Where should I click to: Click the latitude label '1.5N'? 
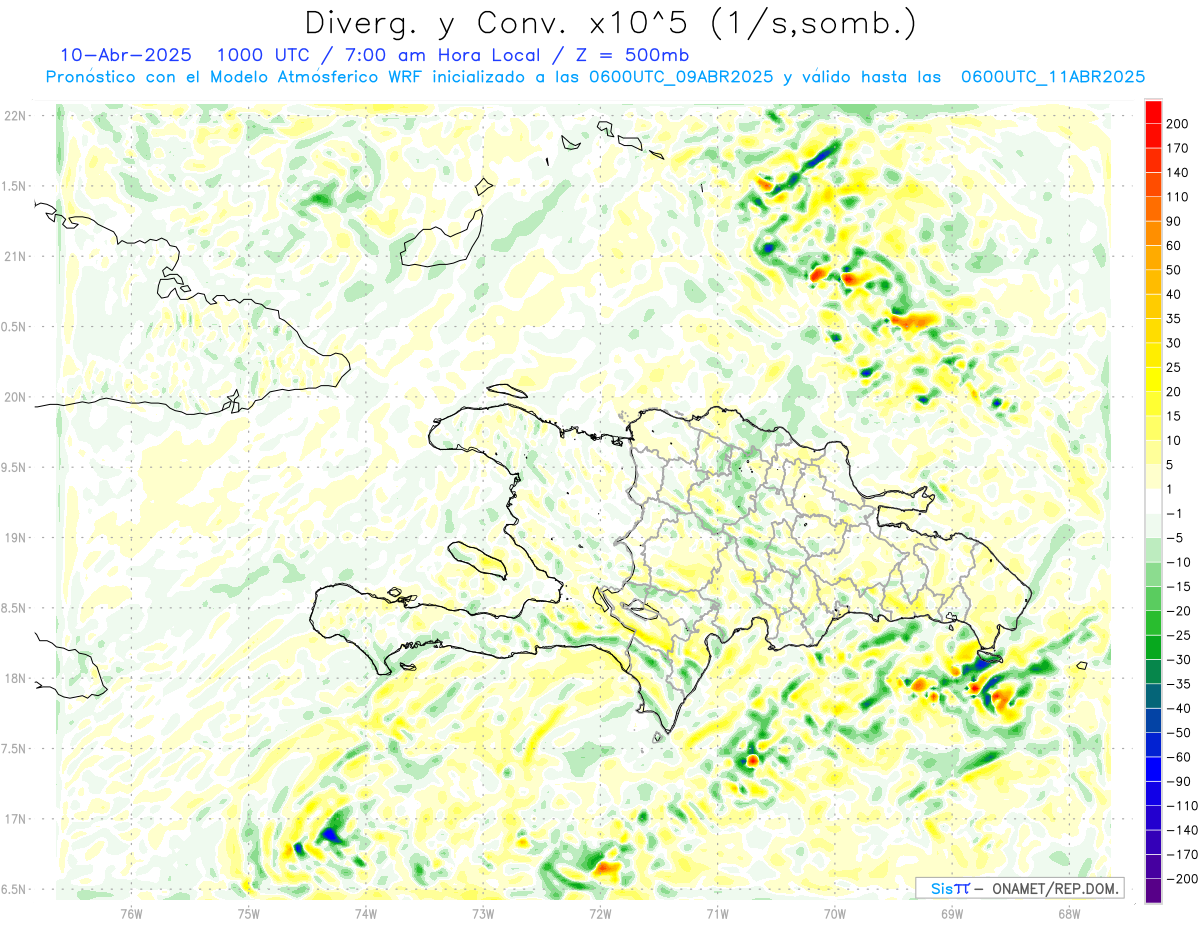click(15, 186)
